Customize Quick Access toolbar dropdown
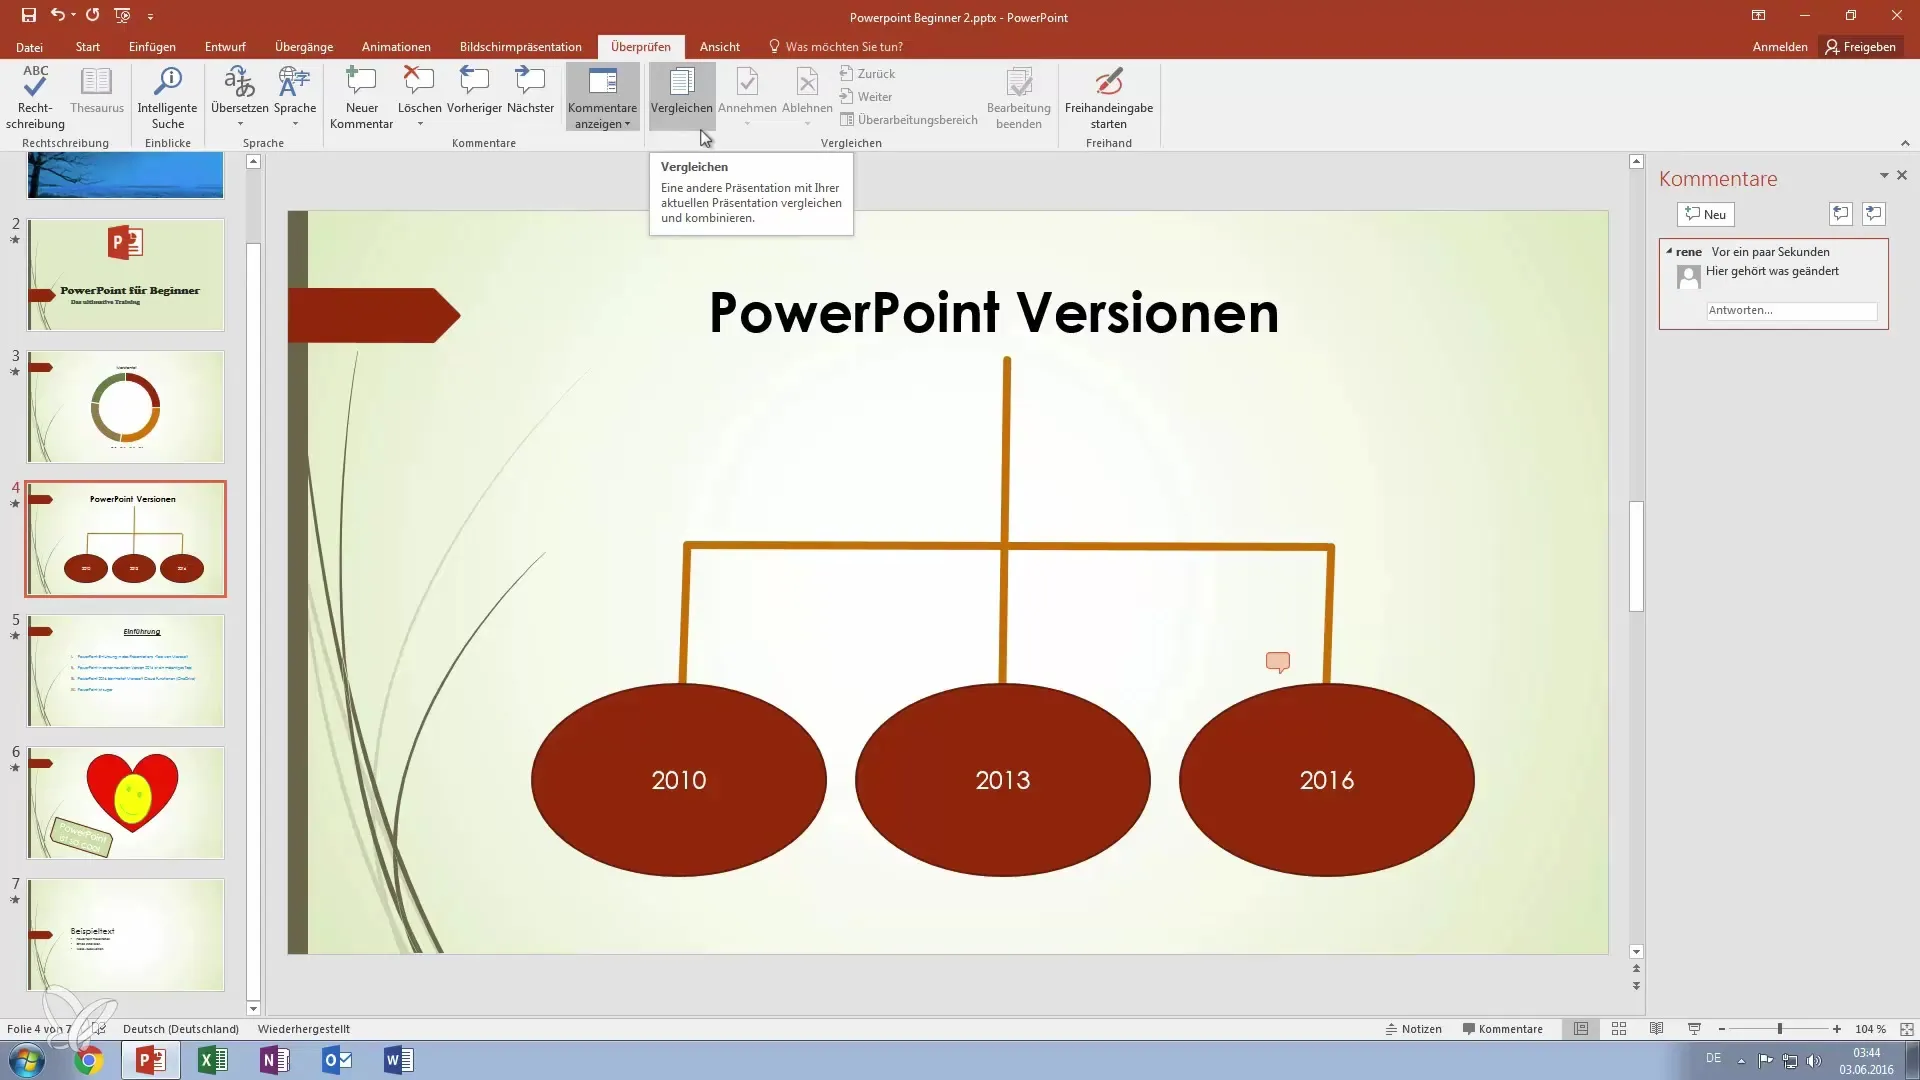The width and height of the screenshot is (1920, 1080). pos(150,16)
